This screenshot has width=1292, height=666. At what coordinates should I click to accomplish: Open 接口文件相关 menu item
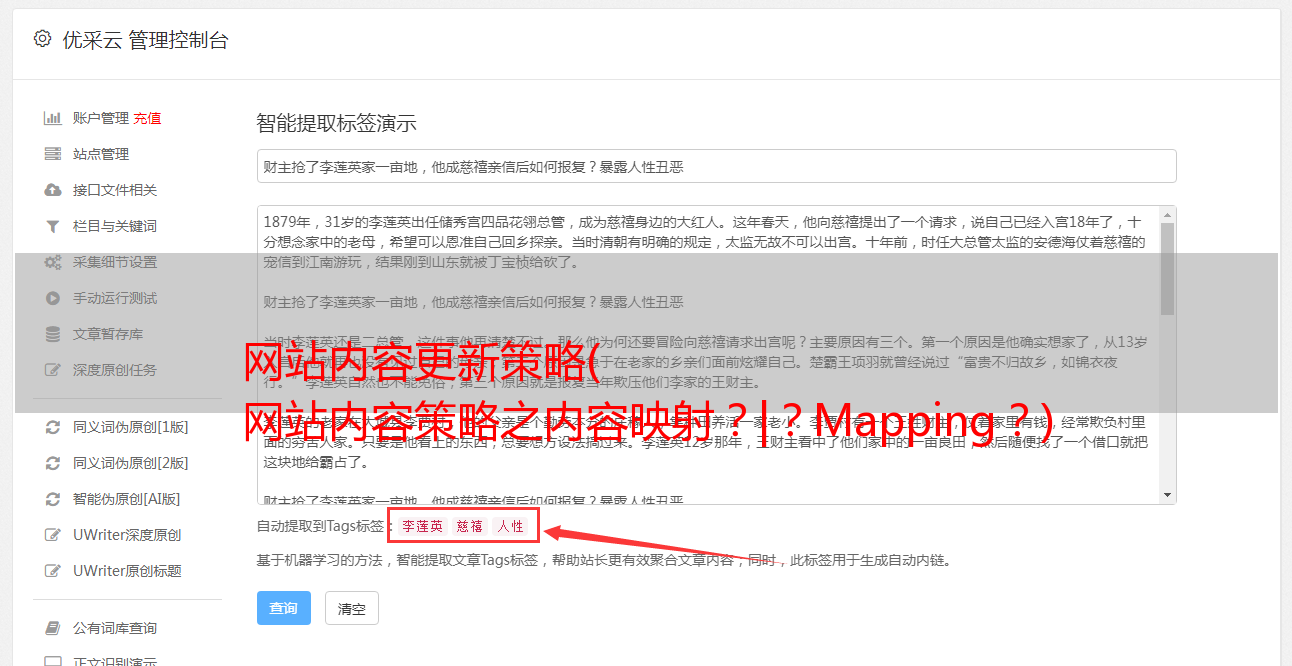[x=115, y=190]
